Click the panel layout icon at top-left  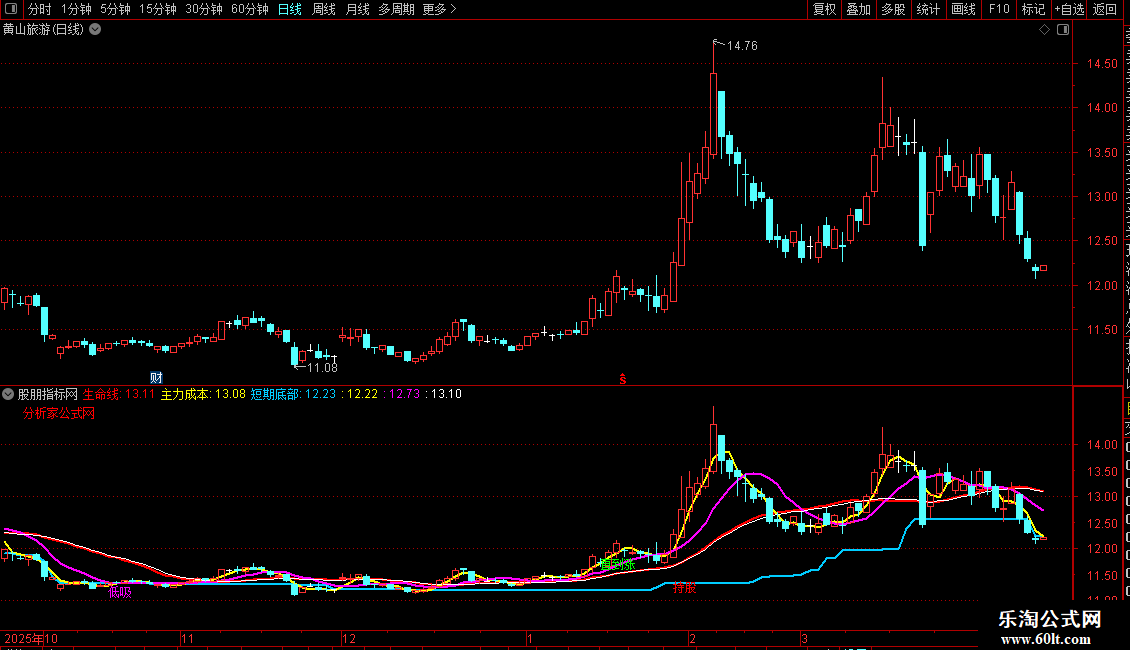(x=11, y=9)
